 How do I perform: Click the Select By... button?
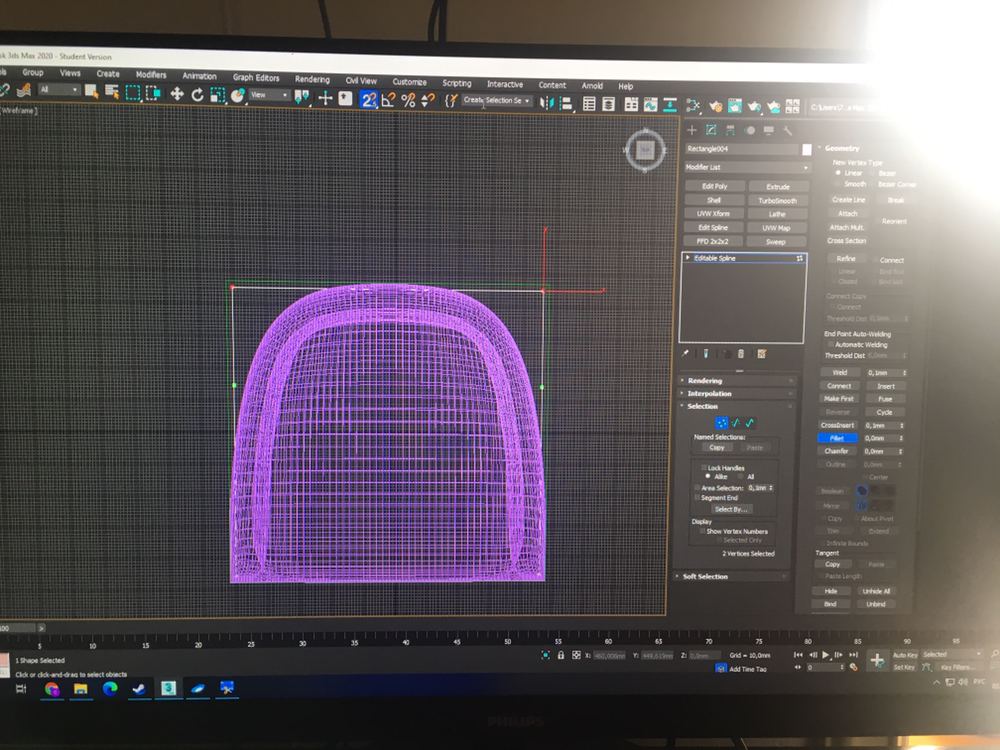tap(731, 509)
